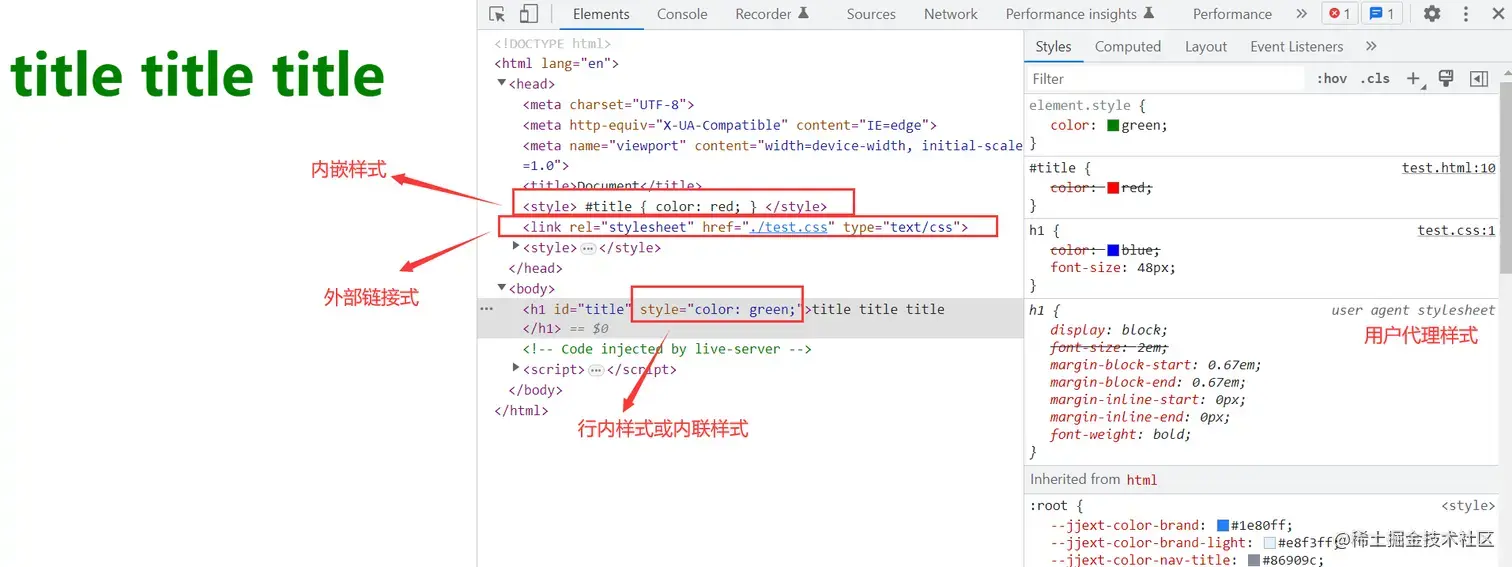The width and height of the screenshot is (1512, 567).
Task: Click the blue issues message badge
Action: click(1383, 14)
